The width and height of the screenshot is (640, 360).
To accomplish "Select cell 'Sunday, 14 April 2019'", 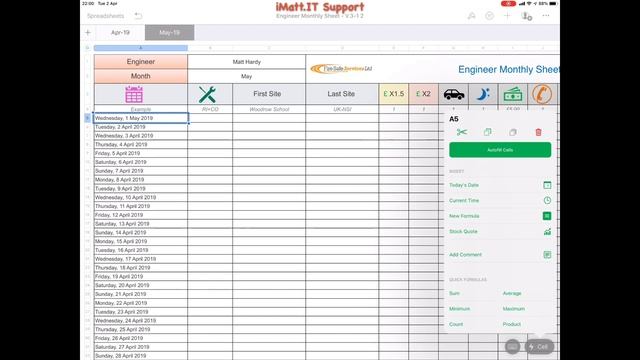I will coord(141,233).
